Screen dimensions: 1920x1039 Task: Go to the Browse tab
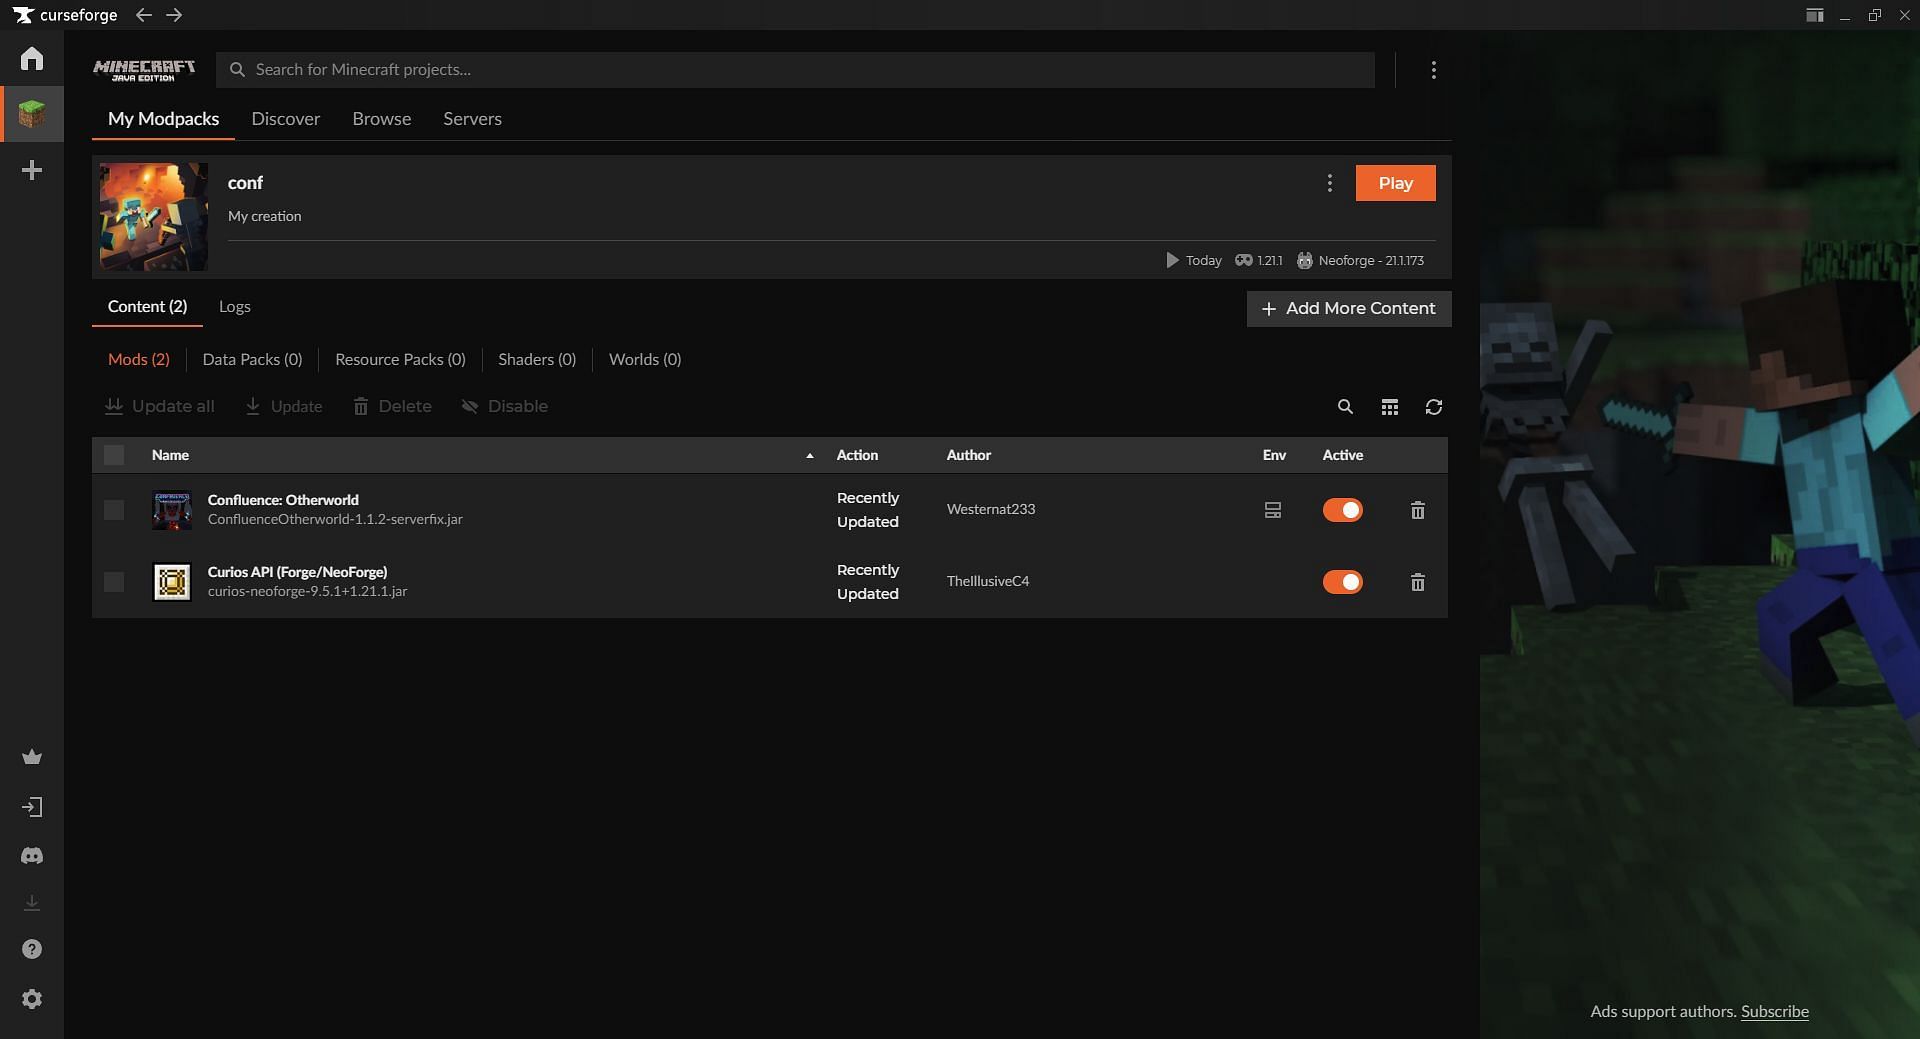coord(381,119)
